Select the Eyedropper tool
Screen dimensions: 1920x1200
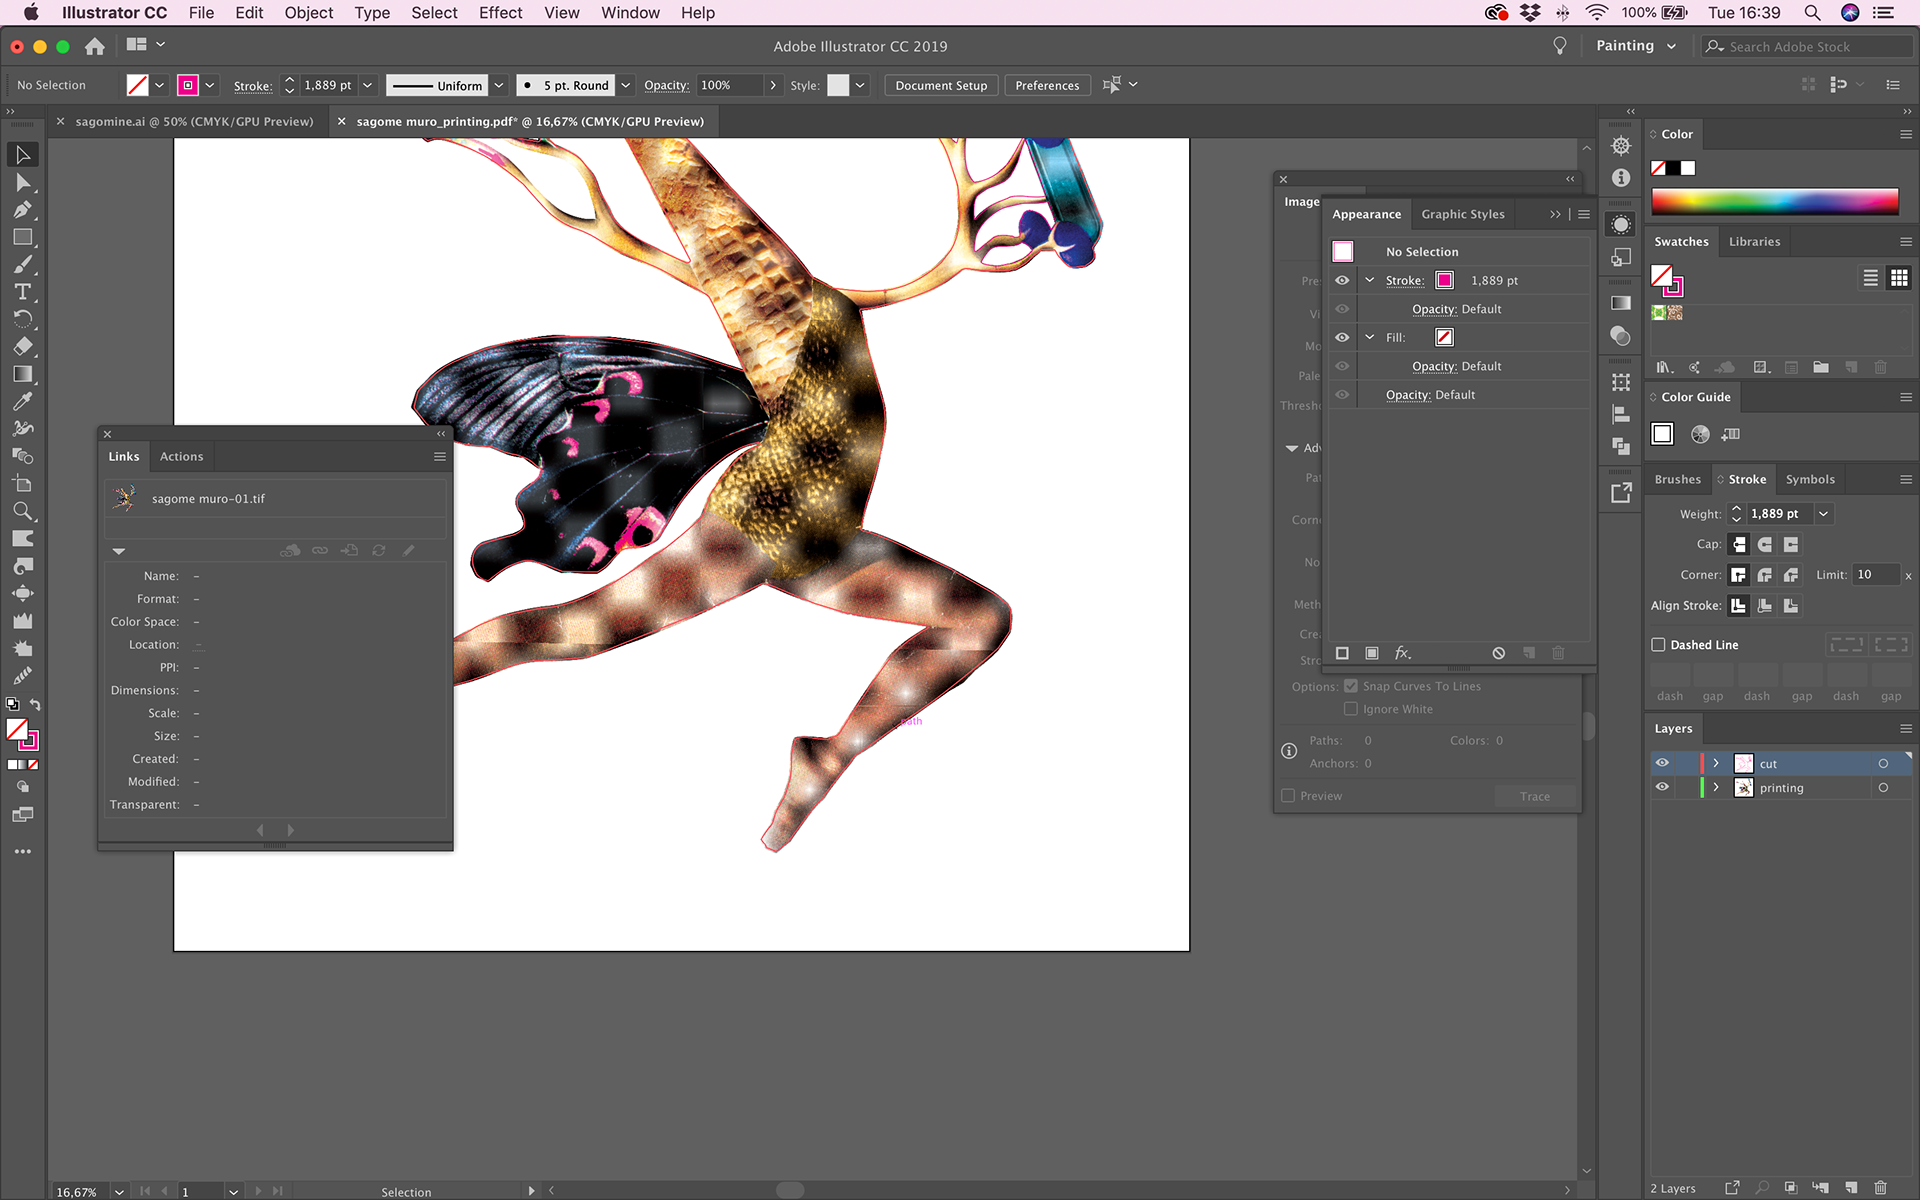point(23,401)
